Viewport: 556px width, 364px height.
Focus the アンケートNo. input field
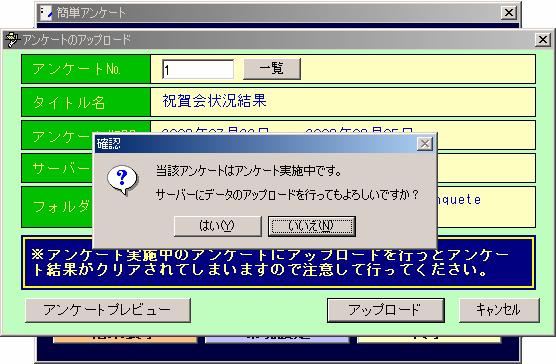coord(198,69)
